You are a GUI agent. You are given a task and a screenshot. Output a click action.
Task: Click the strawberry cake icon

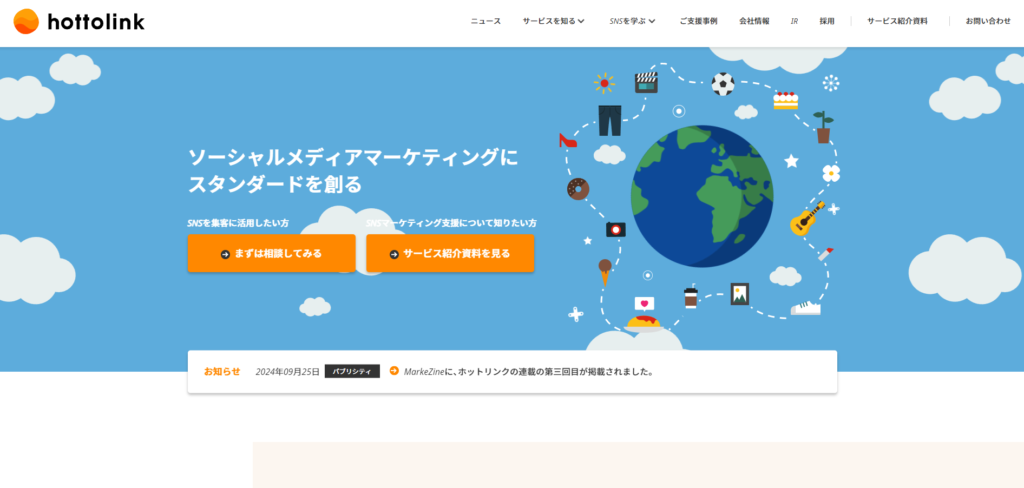tap(786, 101)
